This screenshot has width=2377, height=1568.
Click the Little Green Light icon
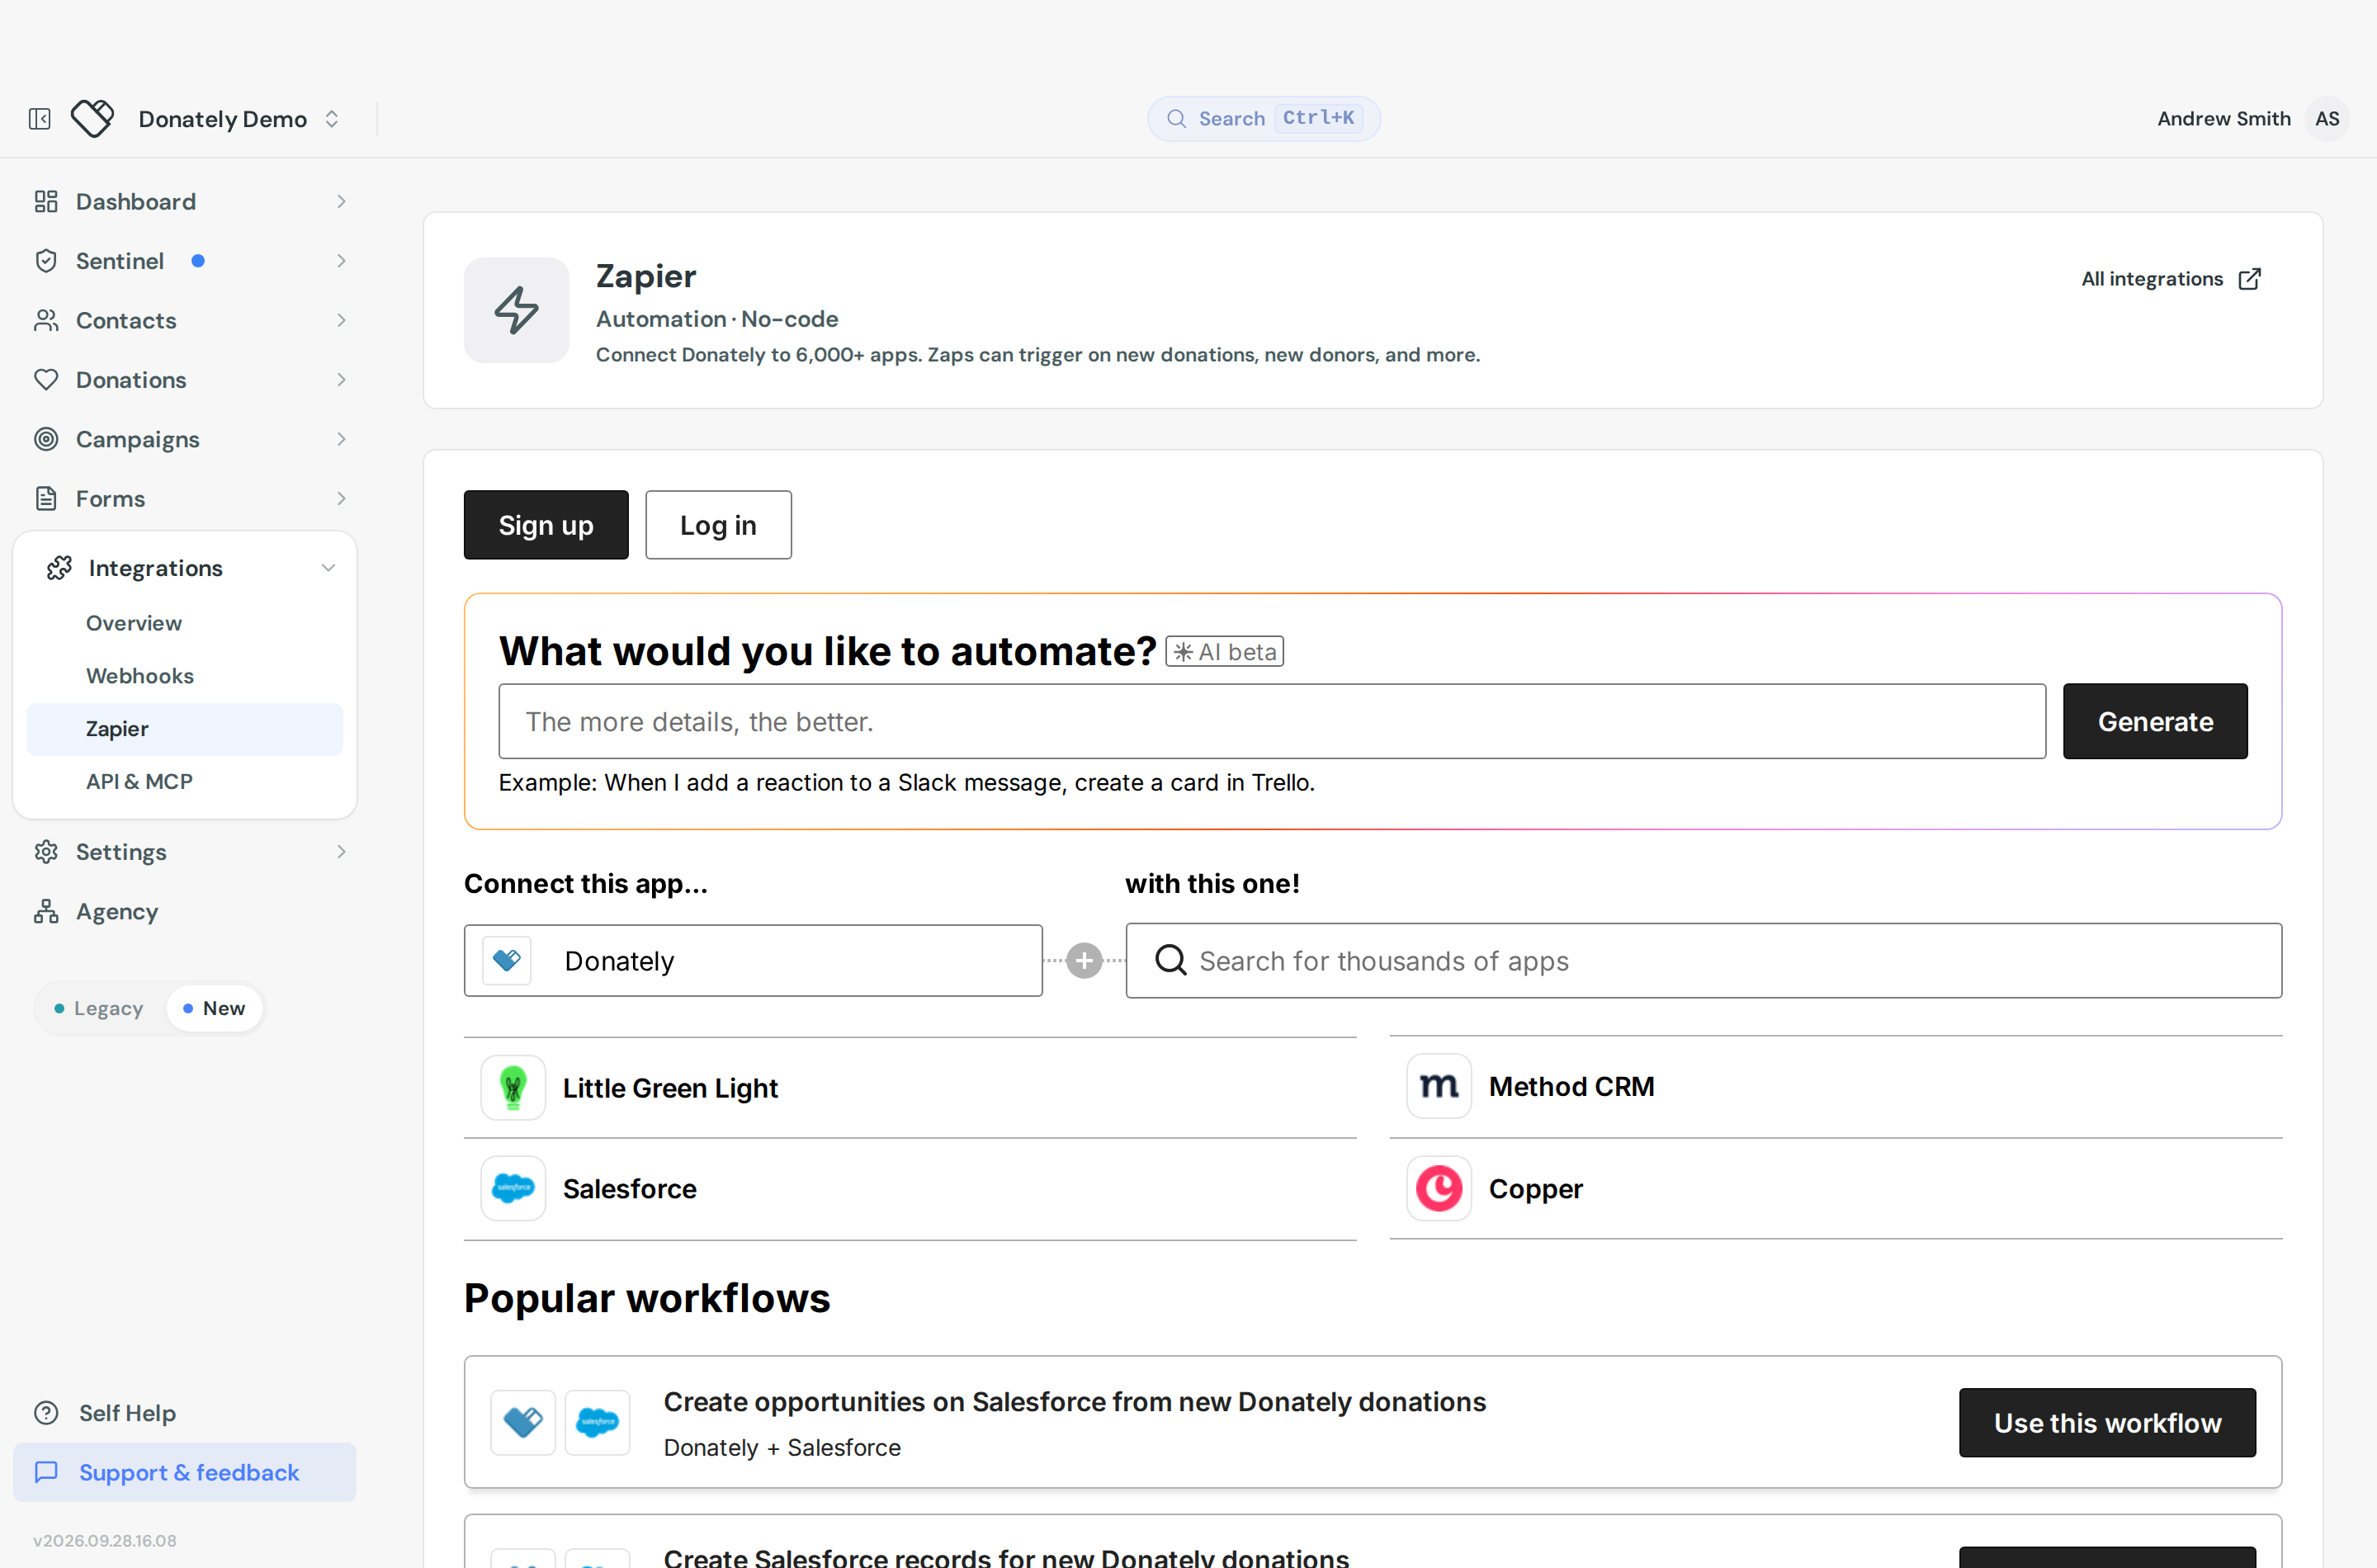(513, 1087)
